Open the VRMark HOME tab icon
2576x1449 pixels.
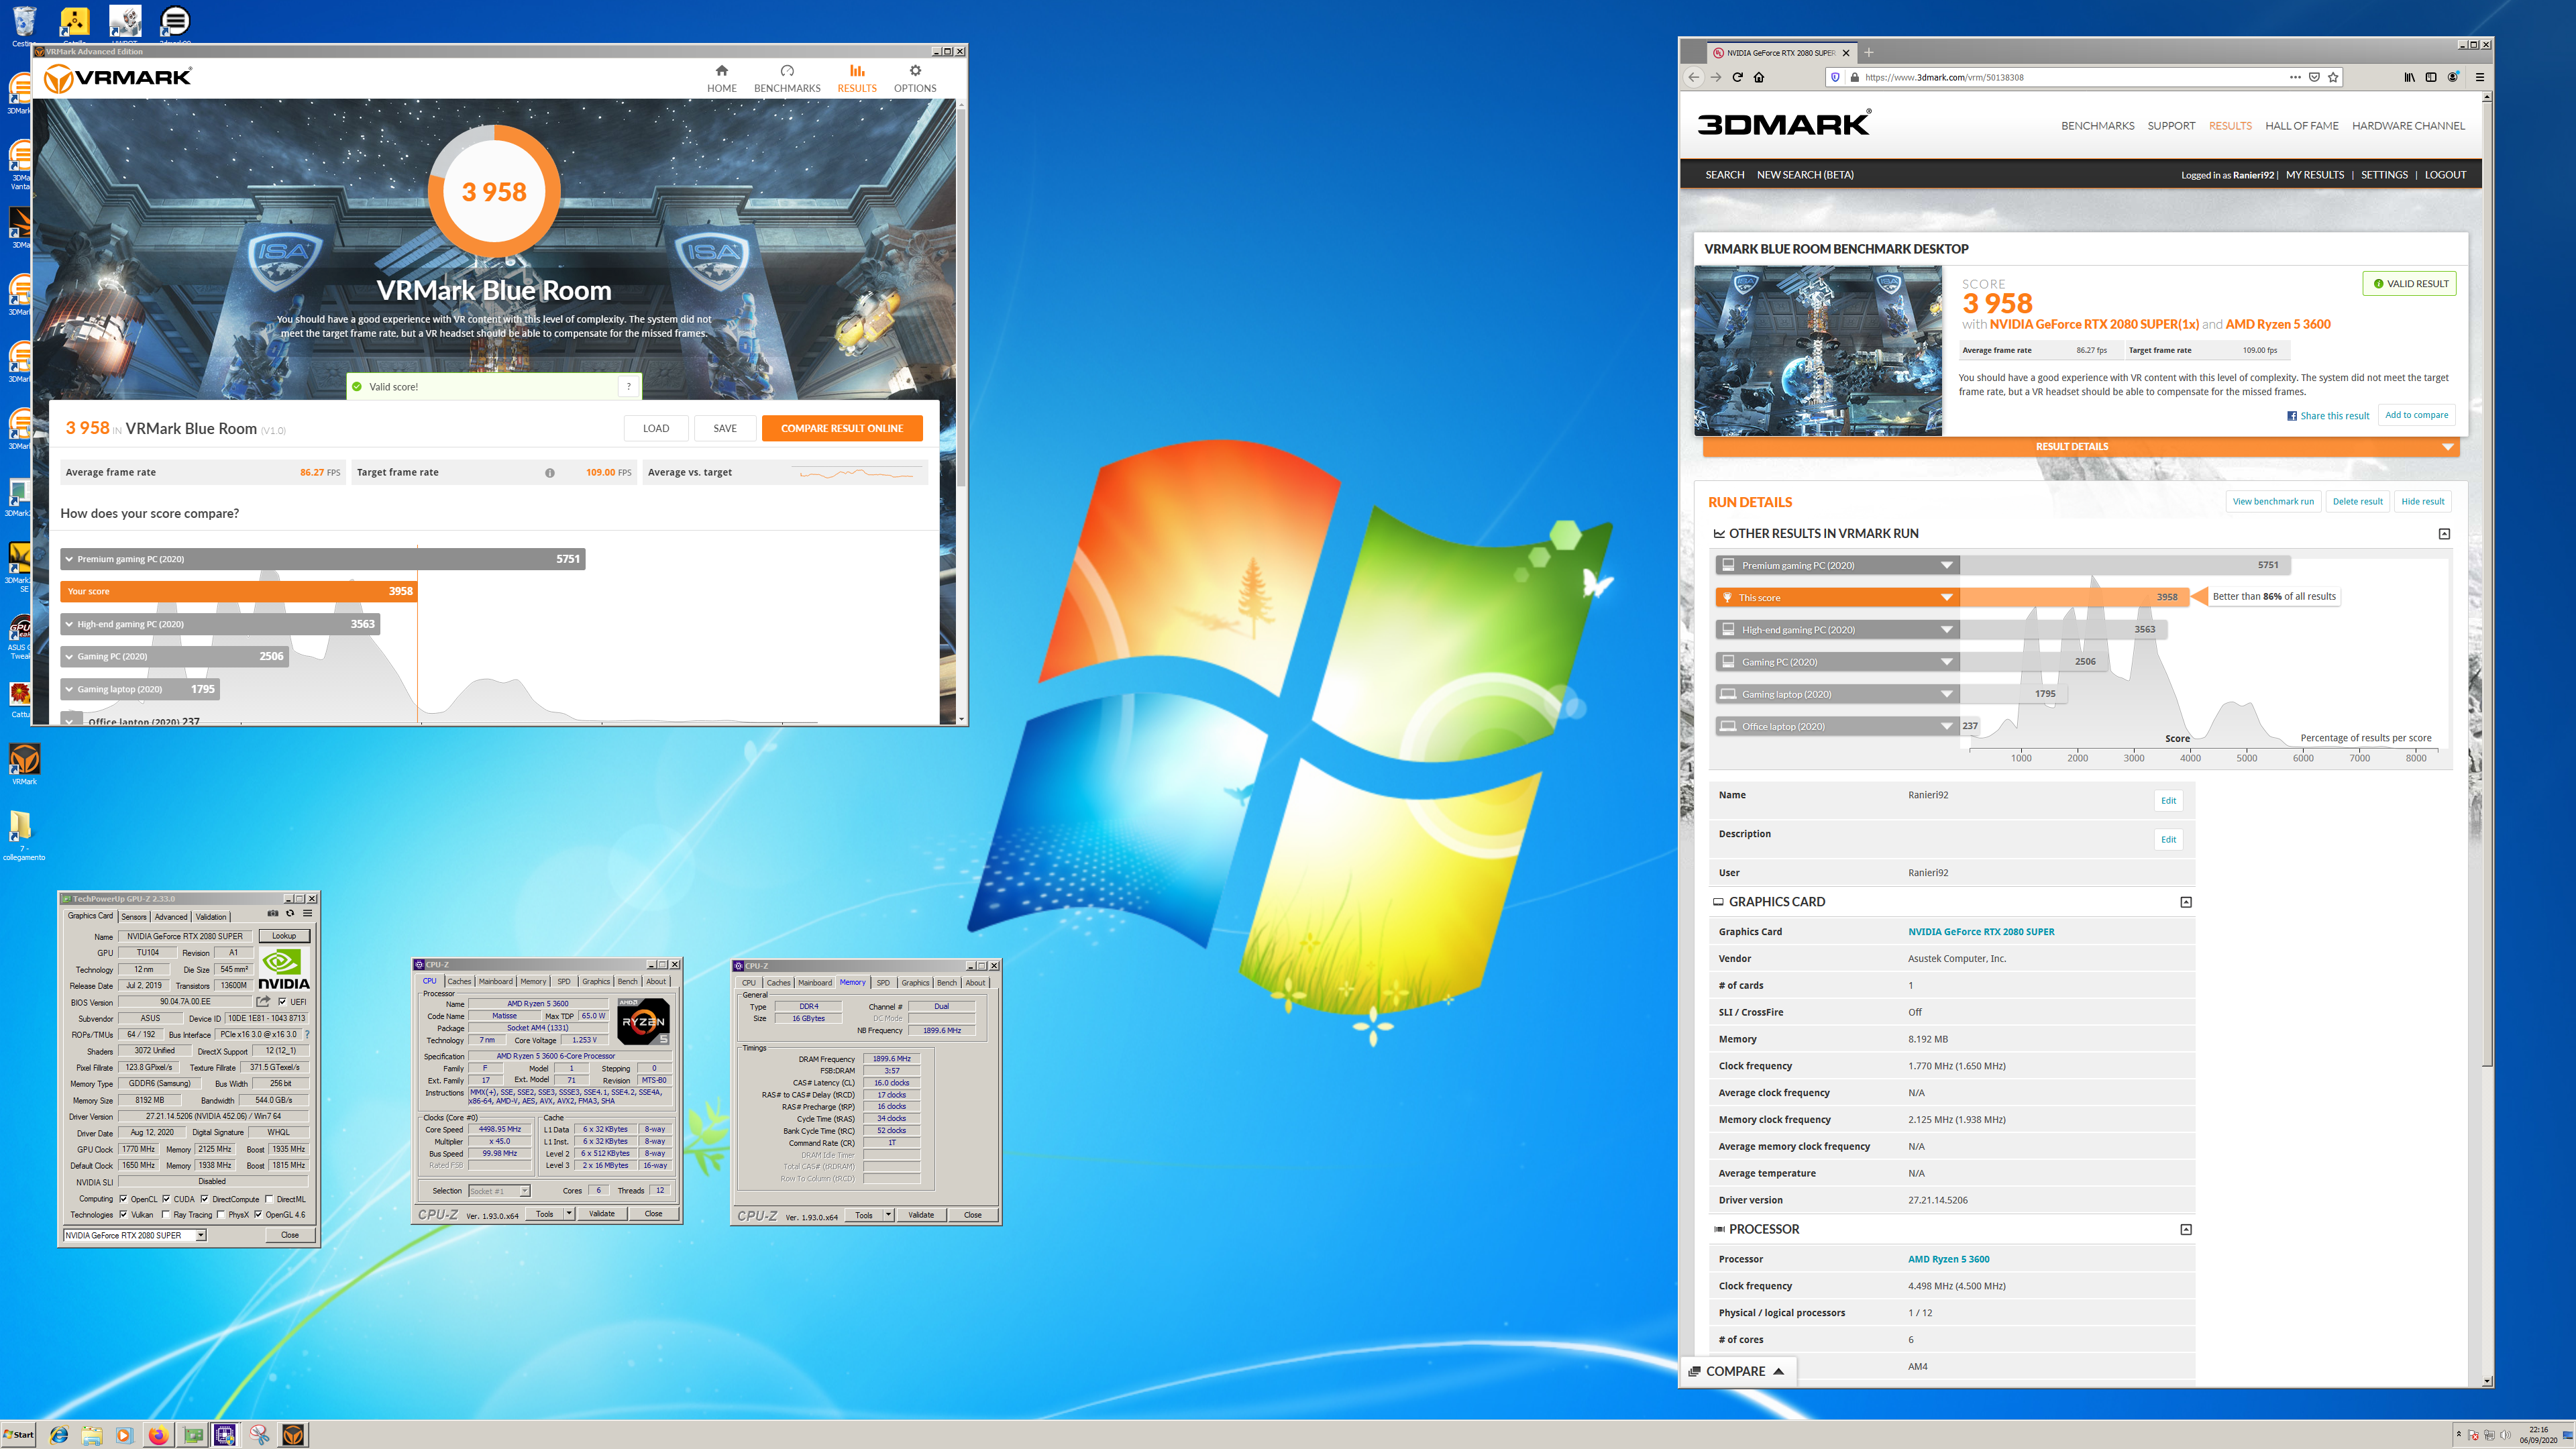[x=721, y=71]
